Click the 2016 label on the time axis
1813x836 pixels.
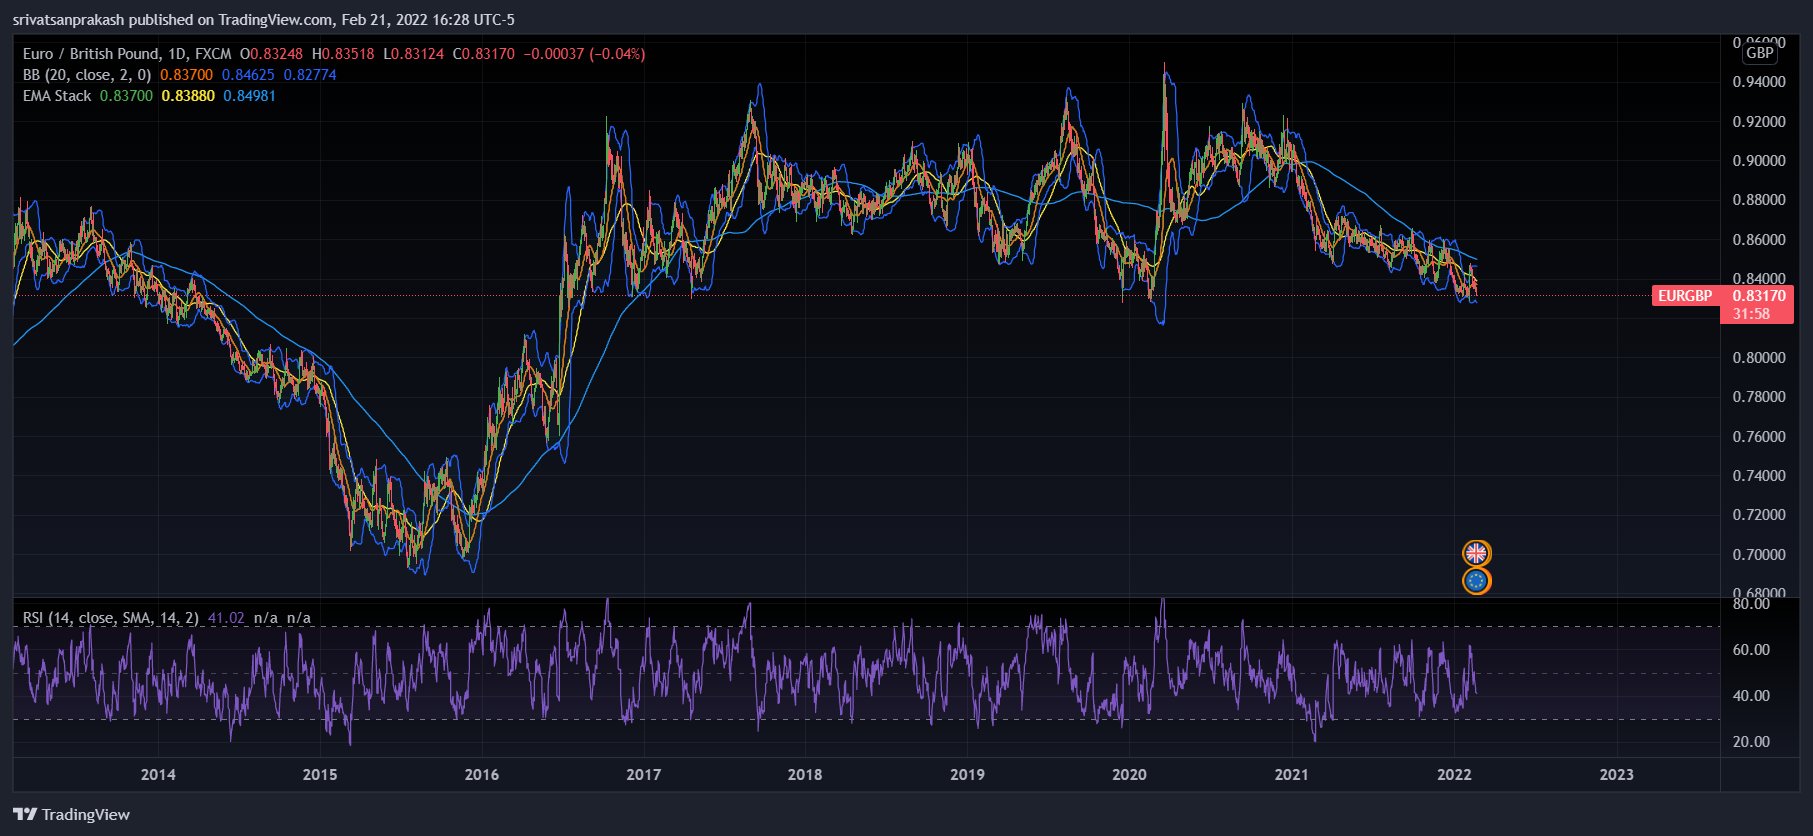click(482, 775)
